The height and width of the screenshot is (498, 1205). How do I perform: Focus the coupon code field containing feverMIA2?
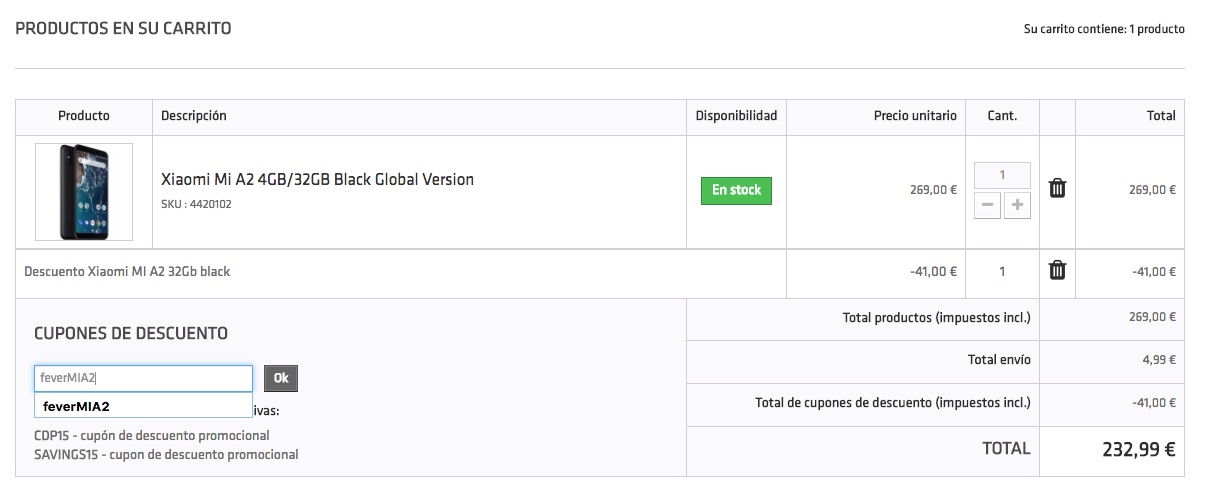click(143, 378)
